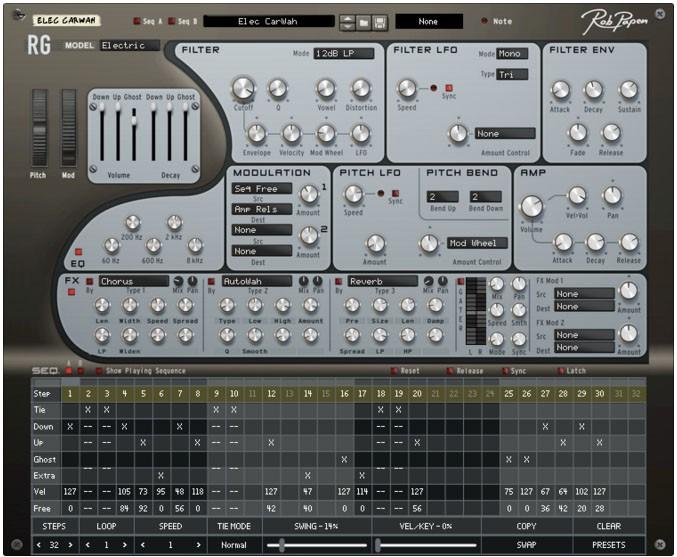This screenshot has height=557, width=677.
Task: Click the Filter Distortion knob
Action: [361, 88]
